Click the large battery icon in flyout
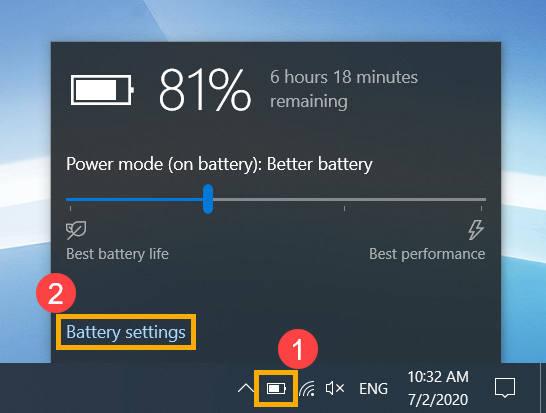This screenshot has width=546, height=413. click(x=102, y=90)
